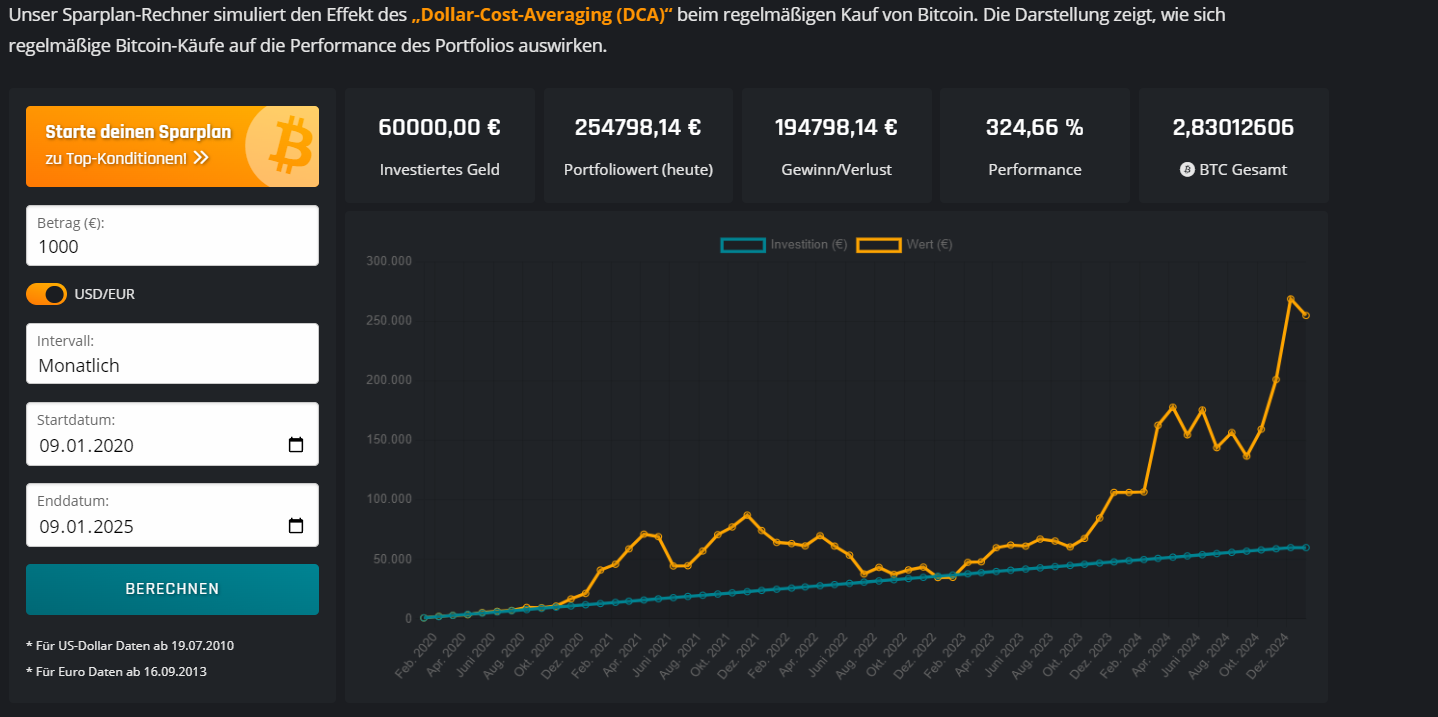This screenshot has width=1438, height=717.
Task: Click the Performance 324,66 % stat card
Action: (1034, 146)
